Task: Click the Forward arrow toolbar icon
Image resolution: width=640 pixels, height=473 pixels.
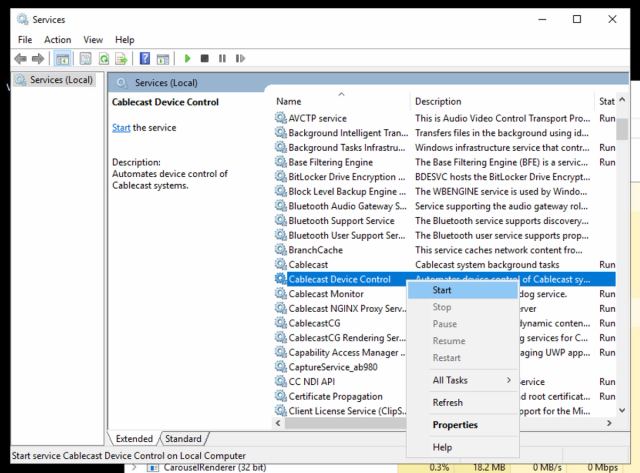Action: (x=38, y=59)
